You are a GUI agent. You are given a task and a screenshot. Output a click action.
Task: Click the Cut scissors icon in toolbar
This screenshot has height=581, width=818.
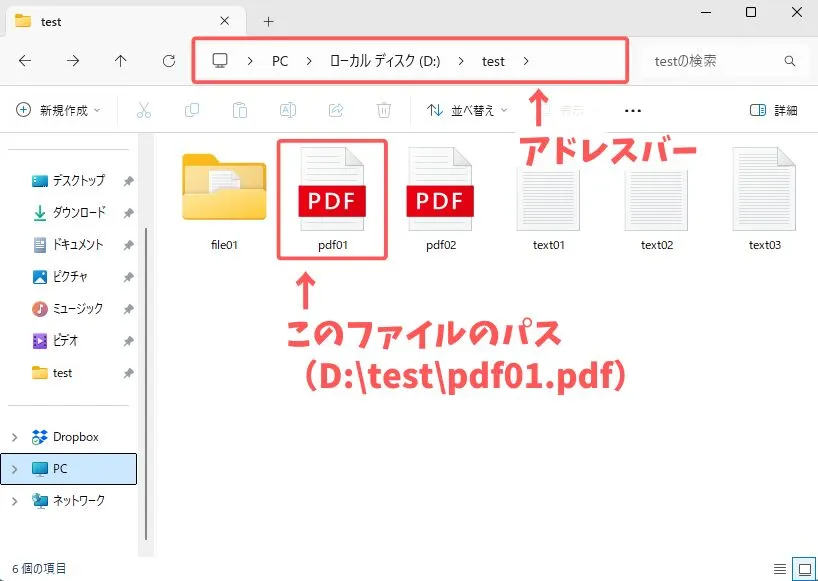click(144, 110)
